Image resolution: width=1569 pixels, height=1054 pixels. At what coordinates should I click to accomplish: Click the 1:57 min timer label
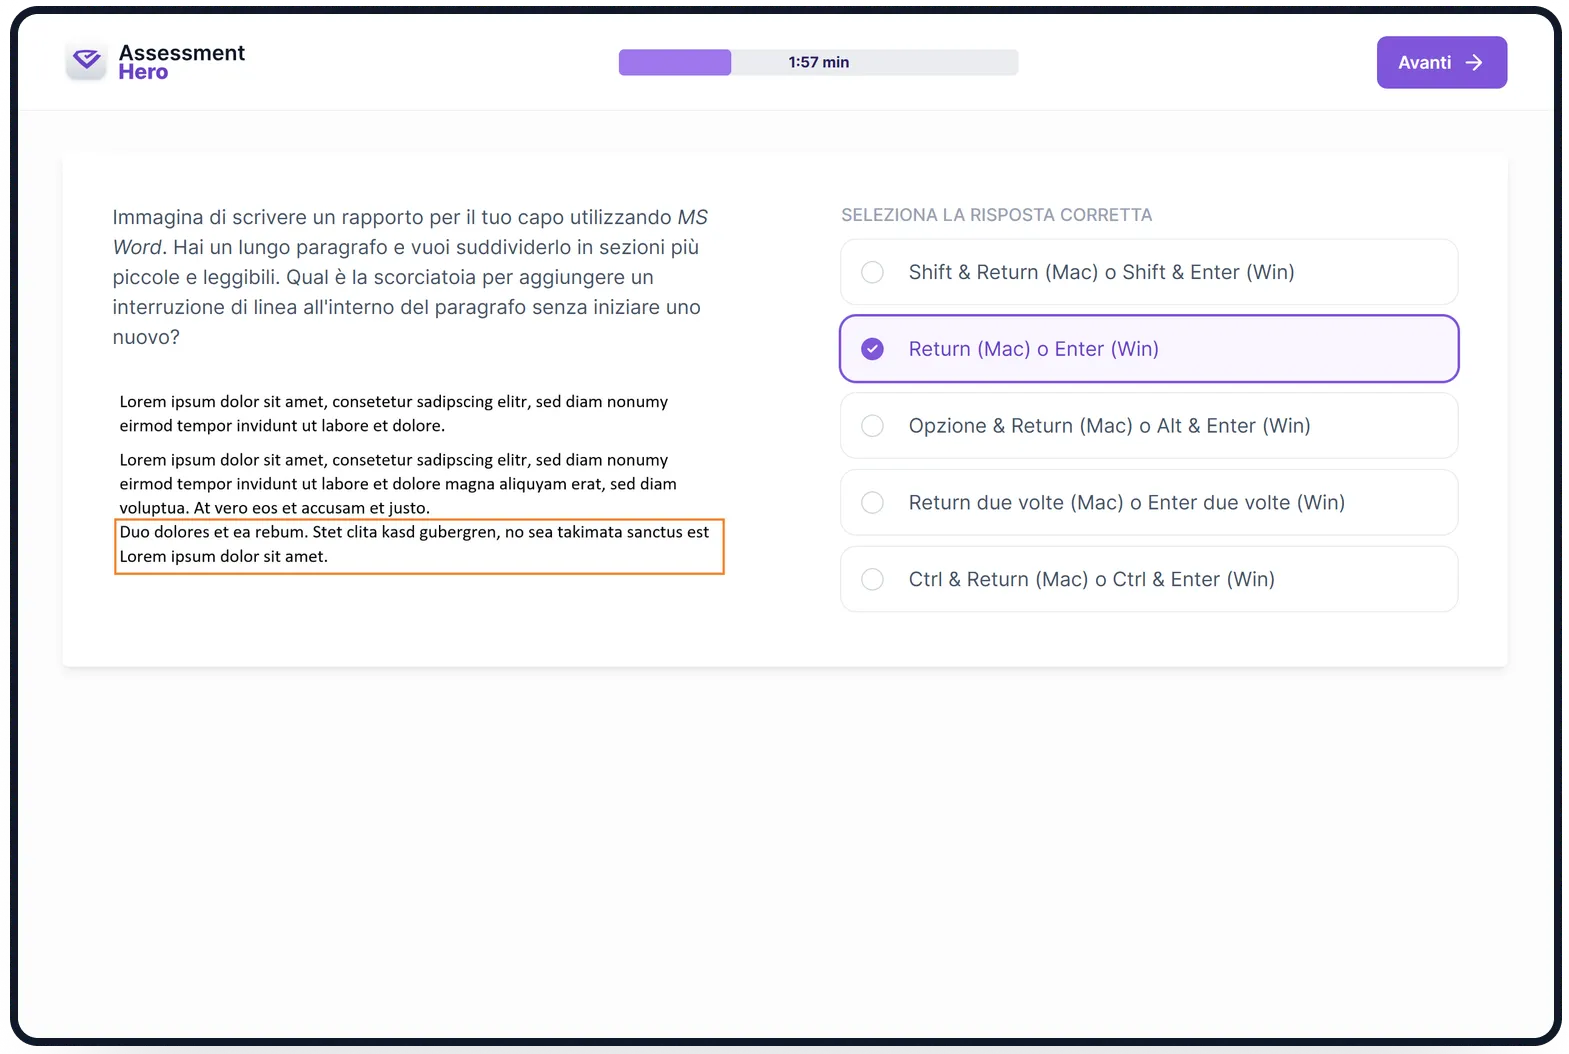pyautogui.click(x=818, y=62)
